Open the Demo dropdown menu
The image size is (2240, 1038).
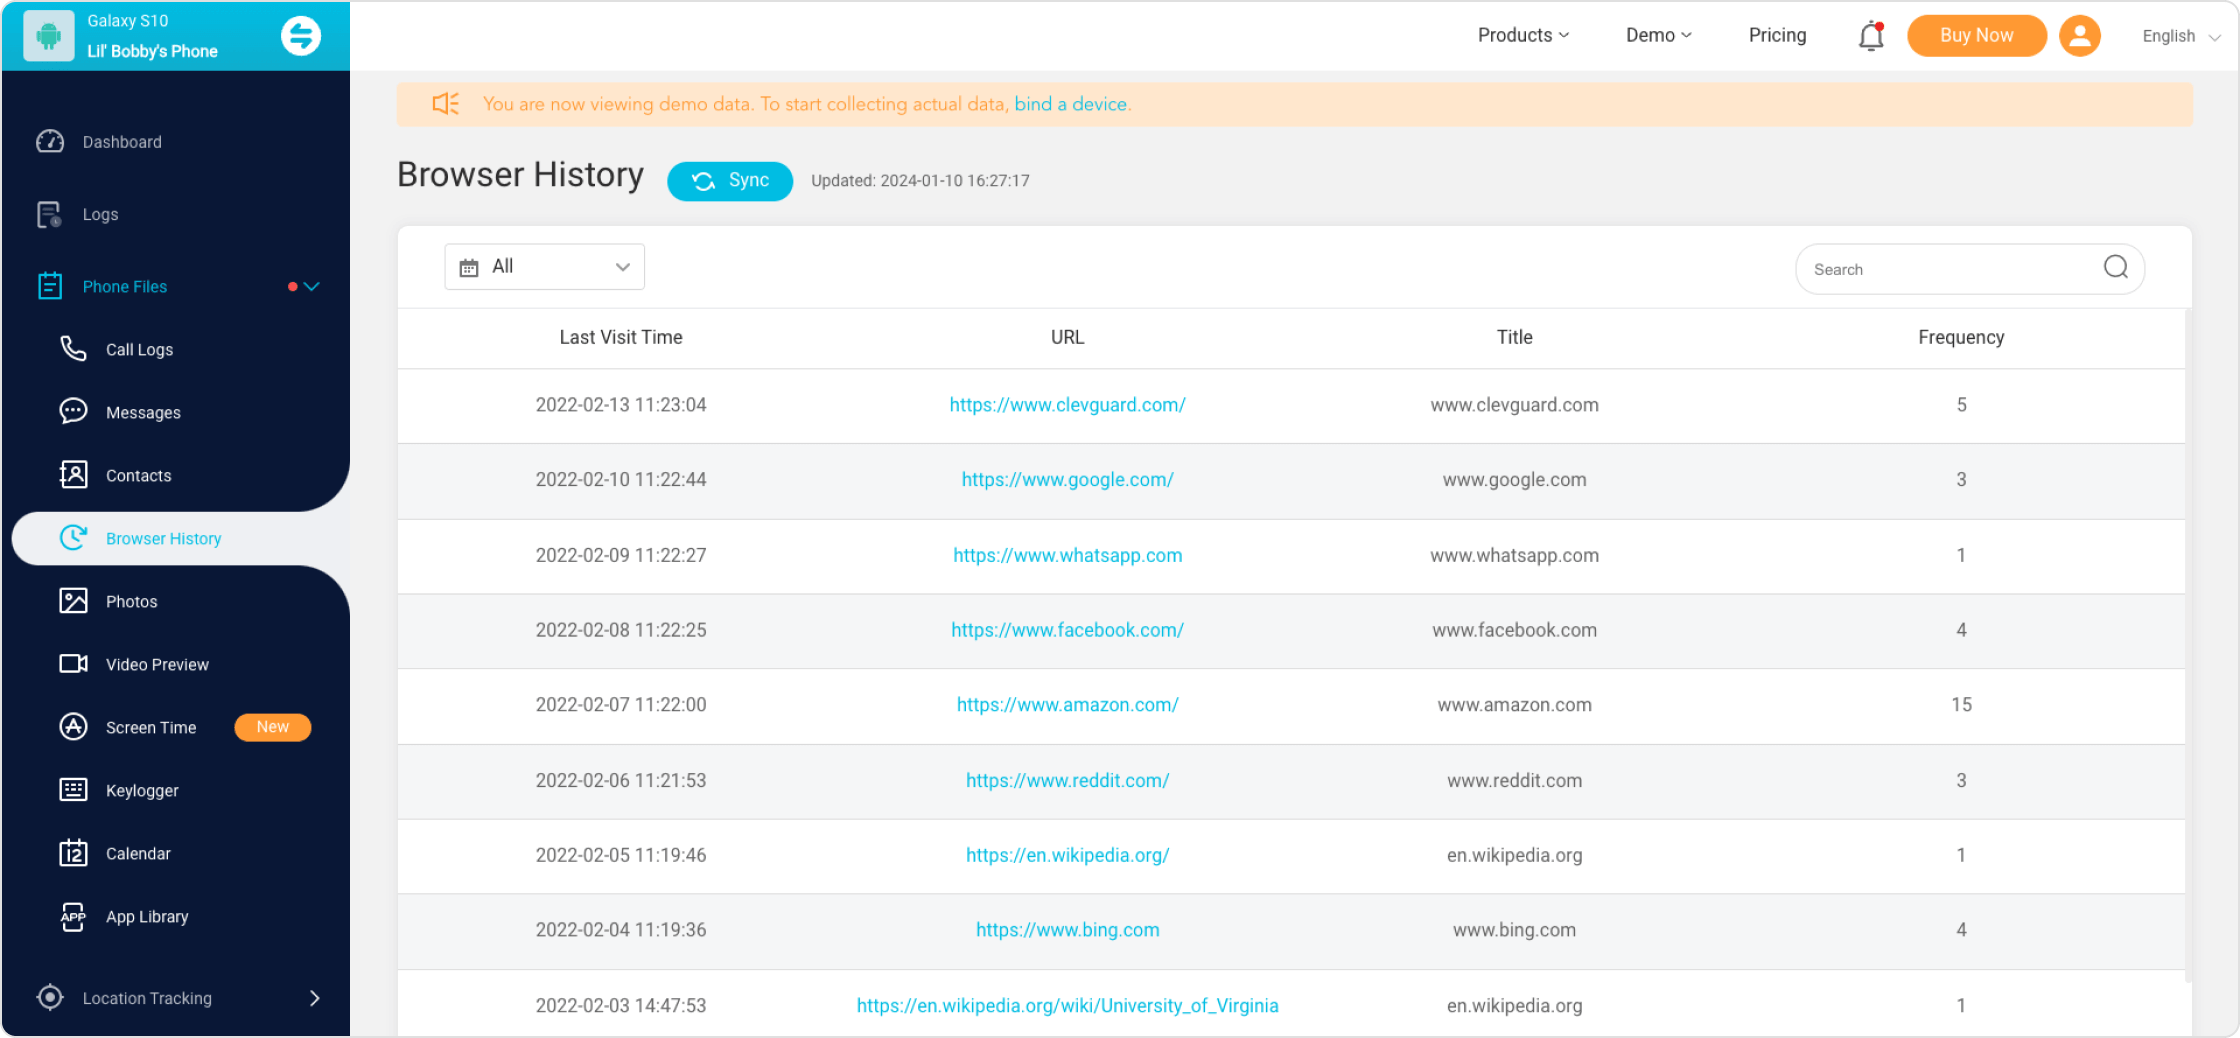click(1659, 35)
